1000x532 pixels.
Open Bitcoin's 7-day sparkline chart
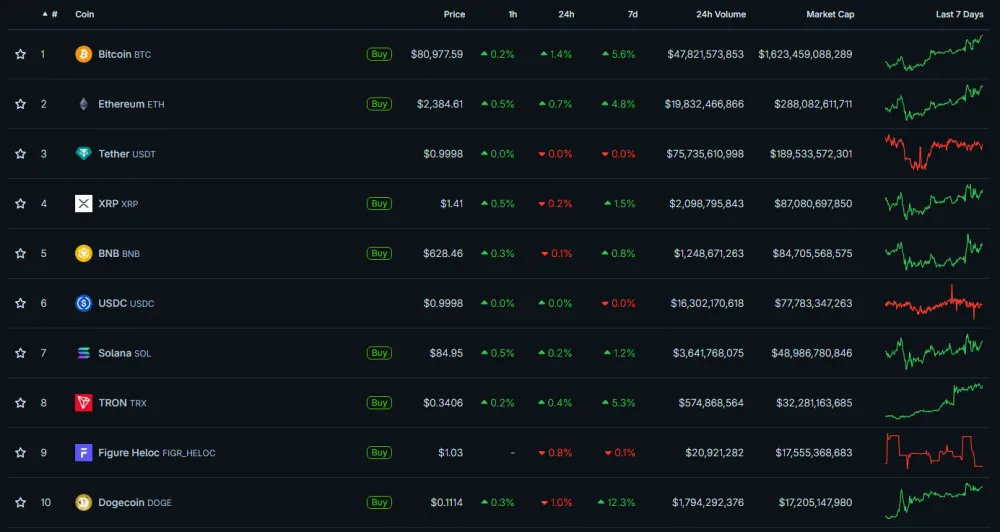pyautogui.click(x=934, y=53)
